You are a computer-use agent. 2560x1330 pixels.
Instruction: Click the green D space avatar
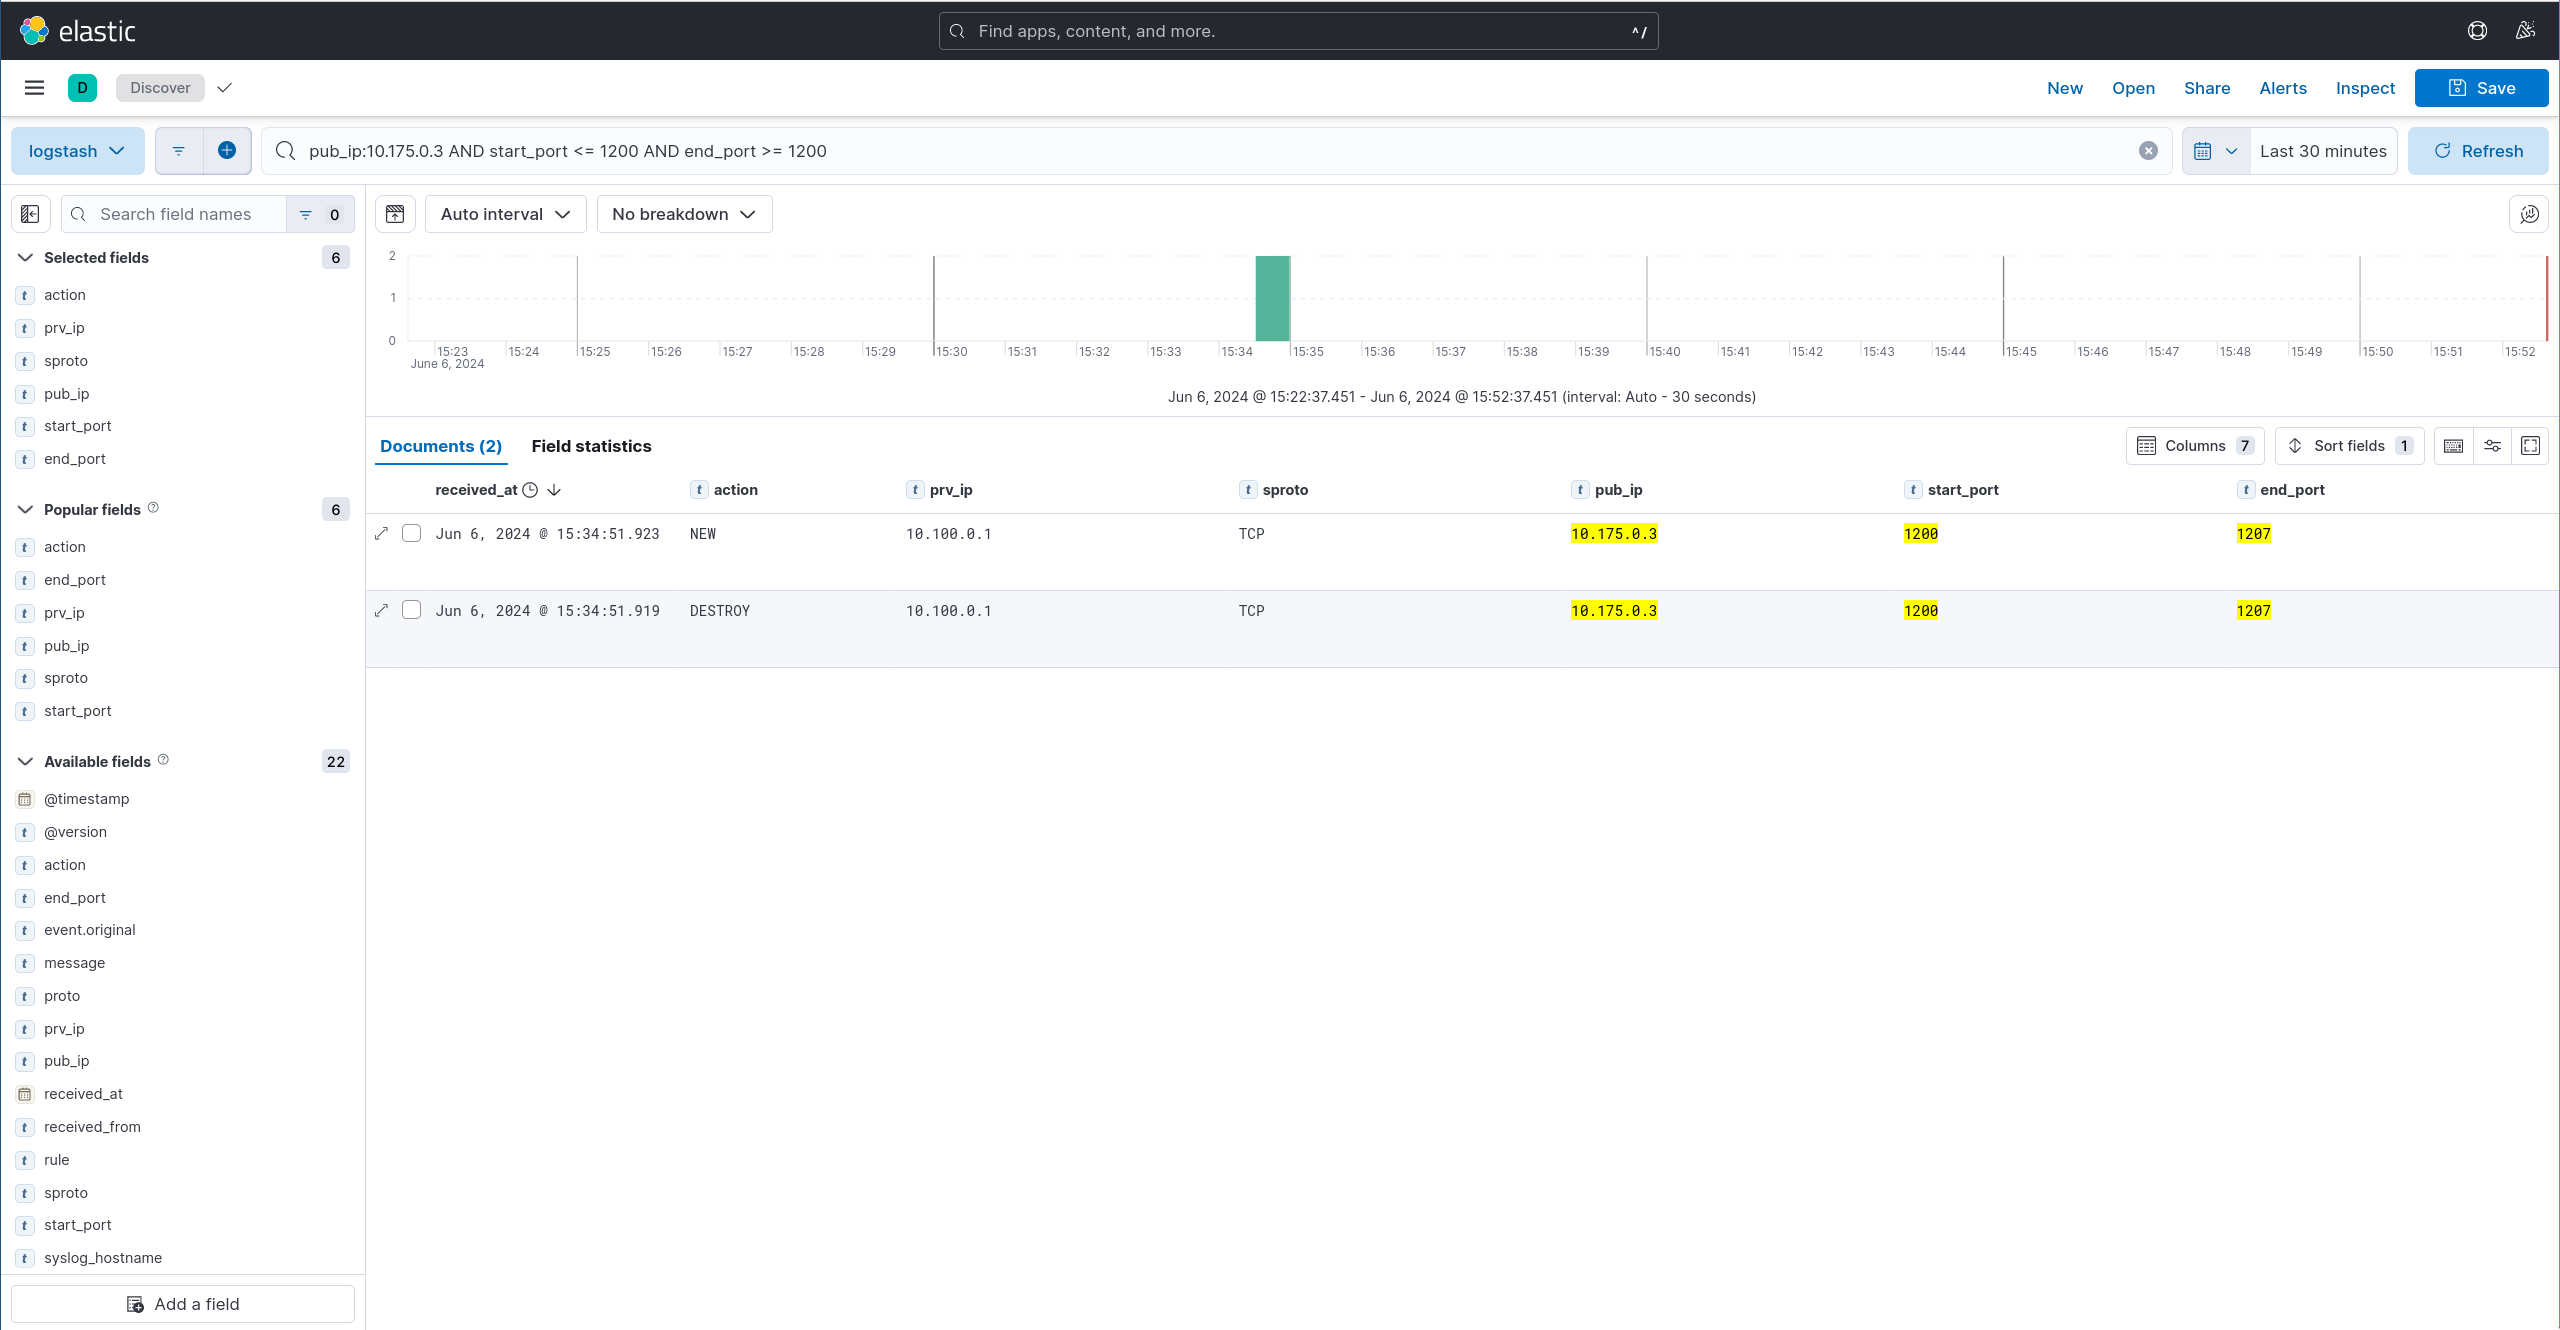pyautogui.click(x=82, y=88)
